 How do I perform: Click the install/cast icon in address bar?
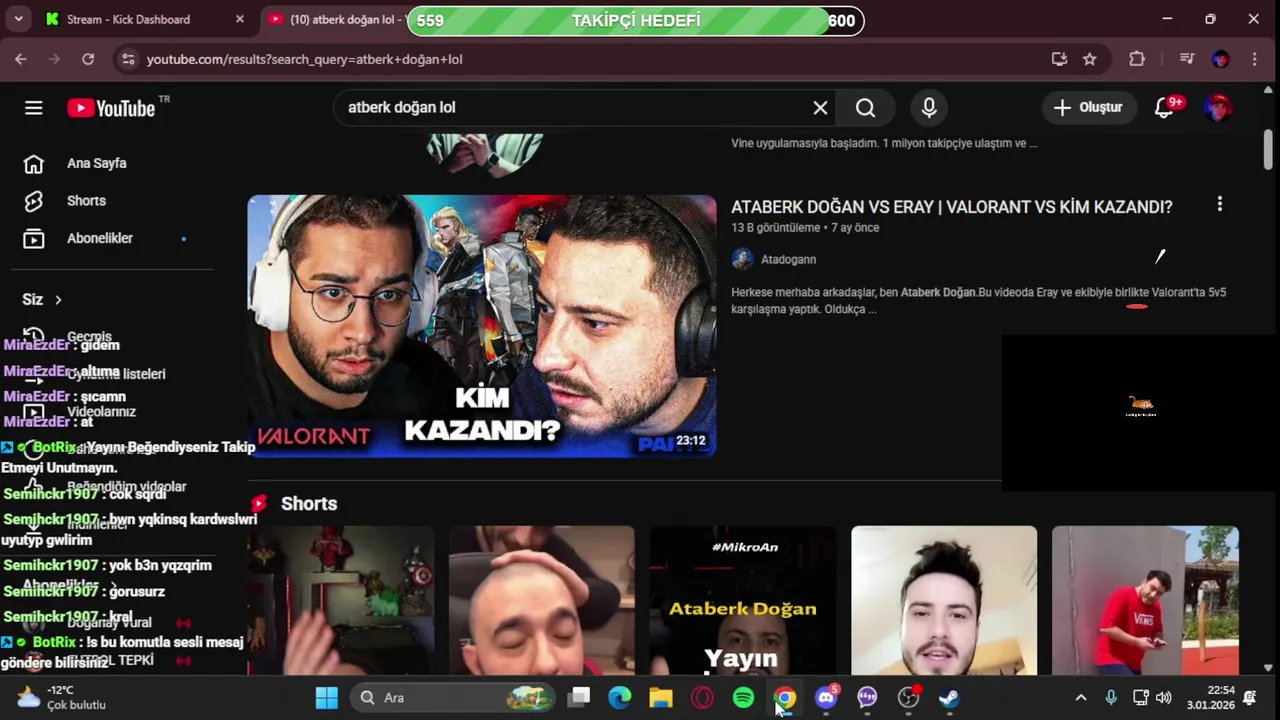click(1059, 59)
